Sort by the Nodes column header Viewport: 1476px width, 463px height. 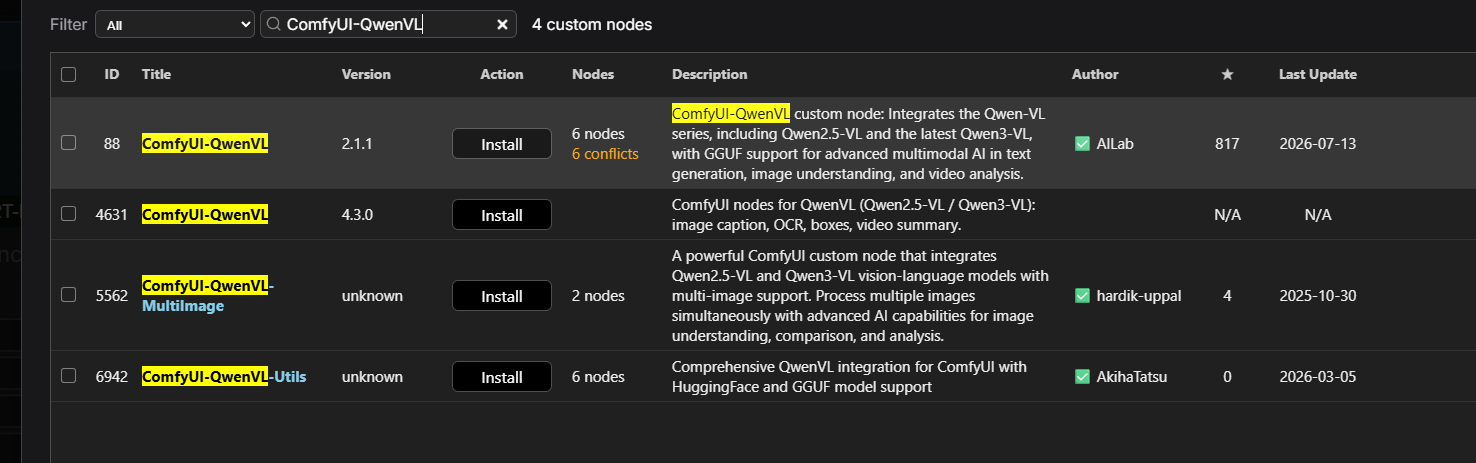tap(593, 74)
